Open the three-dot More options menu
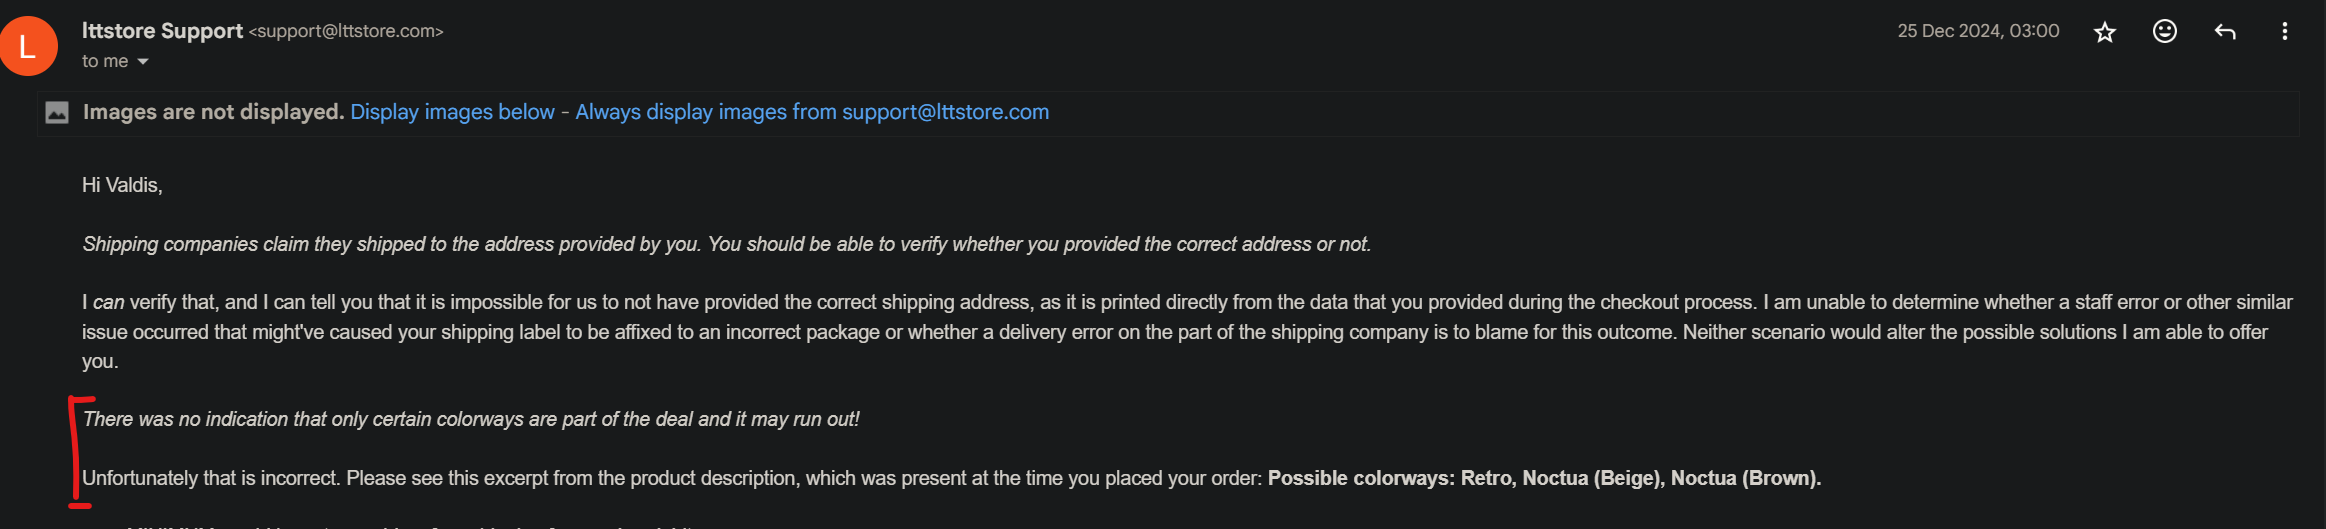2326x529 pixels. [x=2285, y=31]
